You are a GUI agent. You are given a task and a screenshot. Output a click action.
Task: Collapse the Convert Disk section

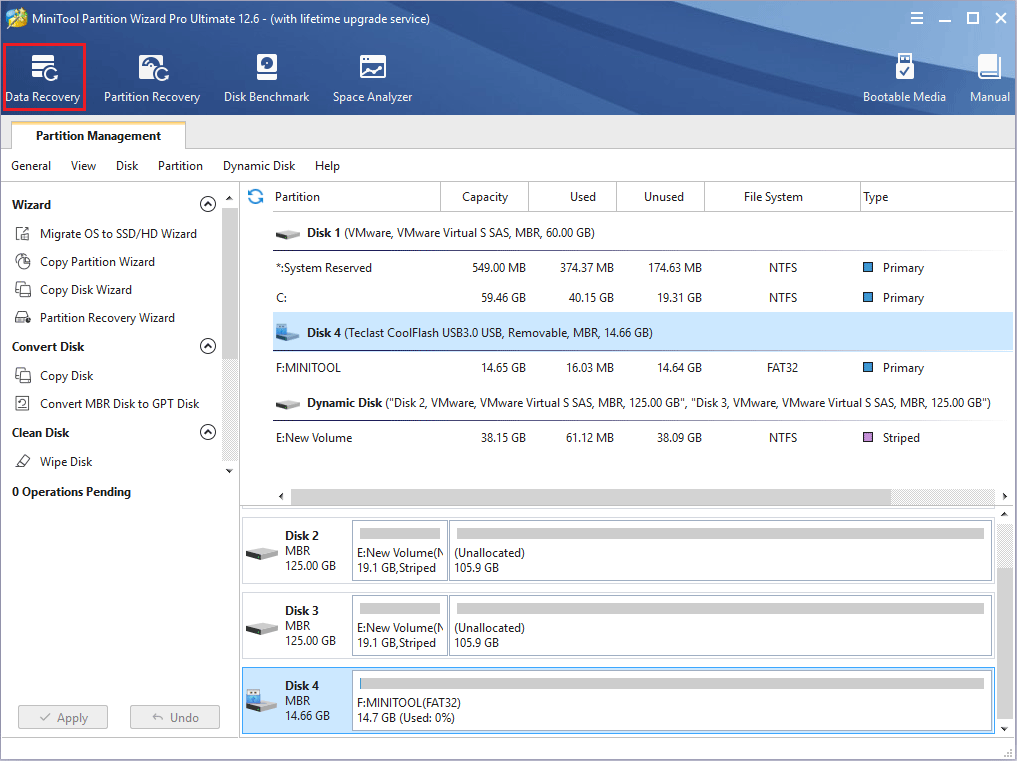point(207,346)
